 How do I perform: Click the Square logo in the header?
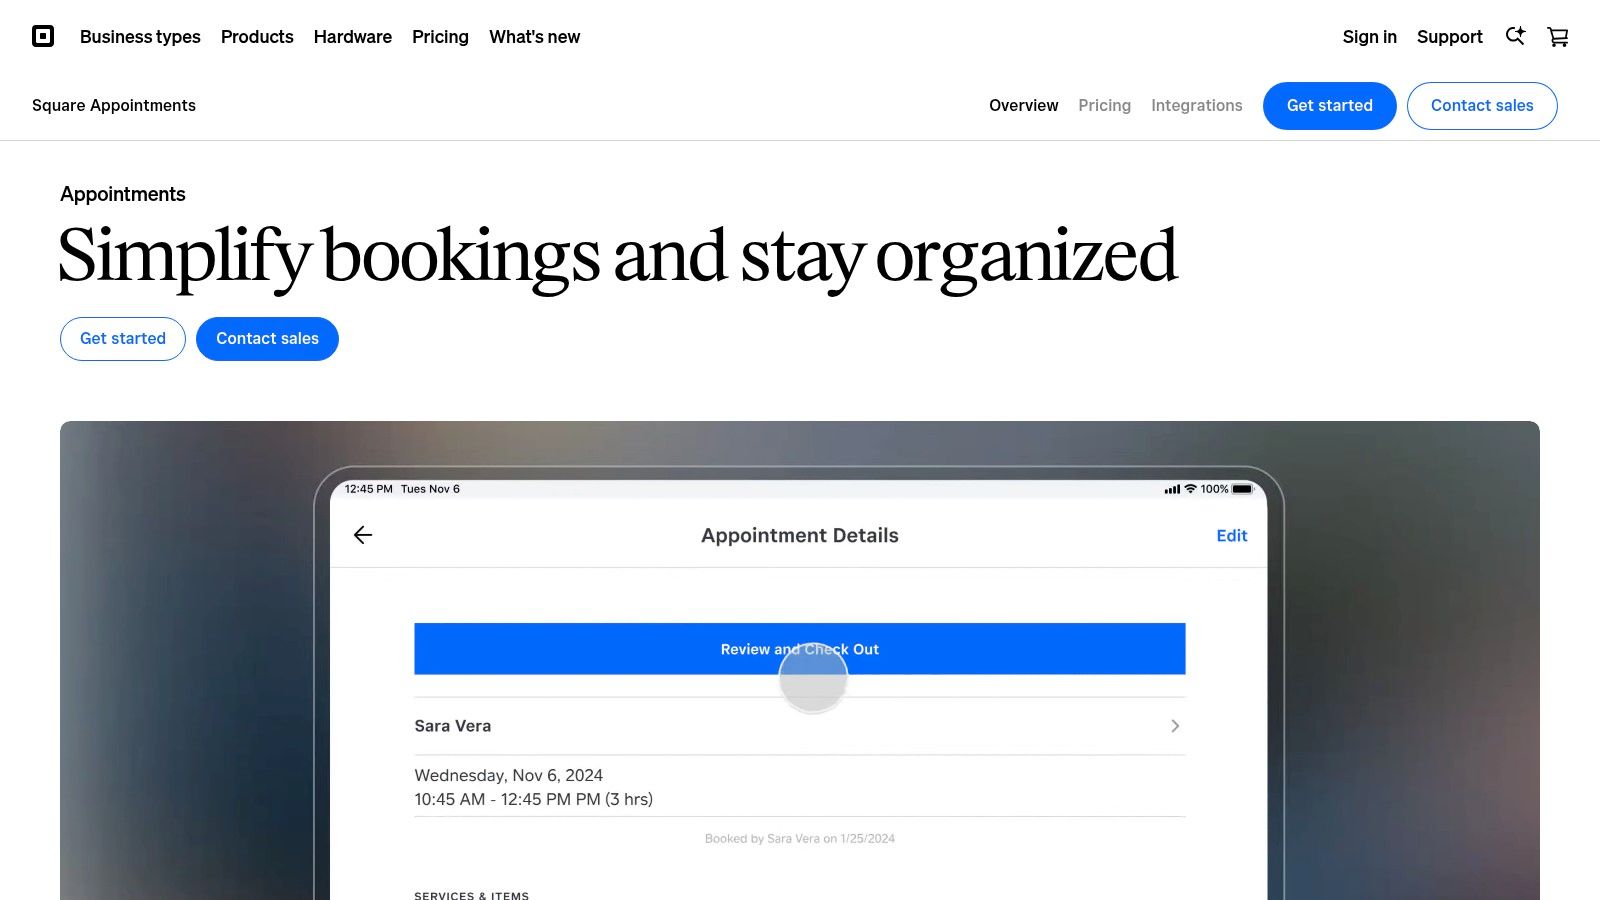[x=43, y=36]
